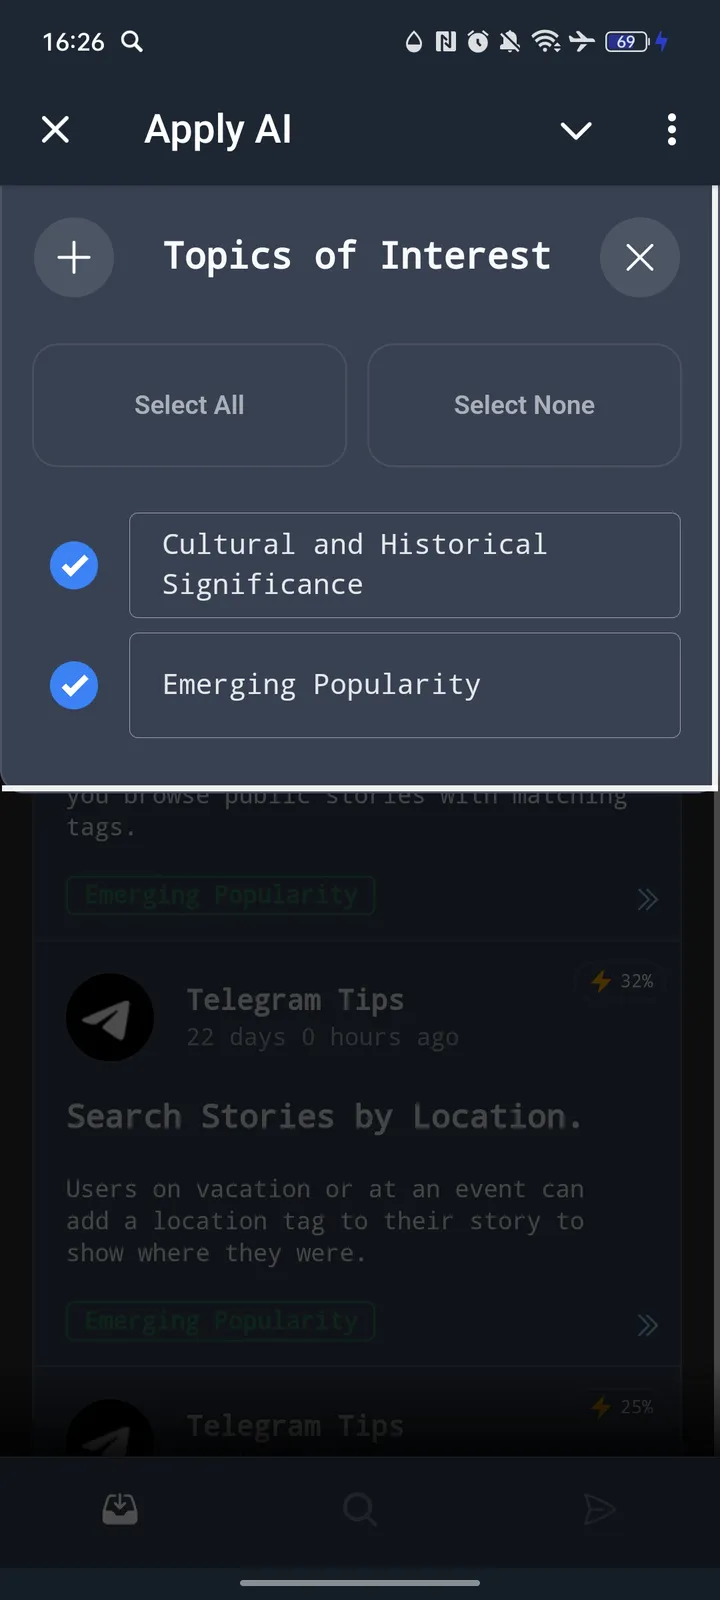Image resolution: width=720 pixels, height=1600 pixels.
Task: Tap the muted notifications bell in status bar
Action: (x=509, y=42)
